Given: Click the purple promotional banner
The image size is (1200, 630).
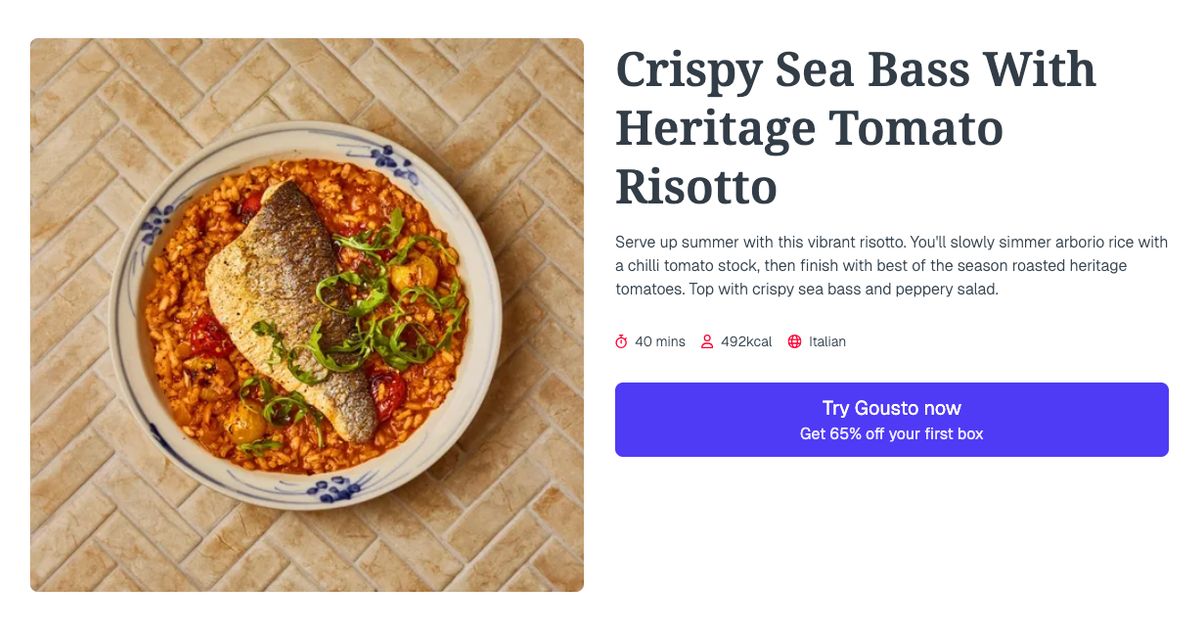Looking at the screenshot, I should [x=891, y=419].
